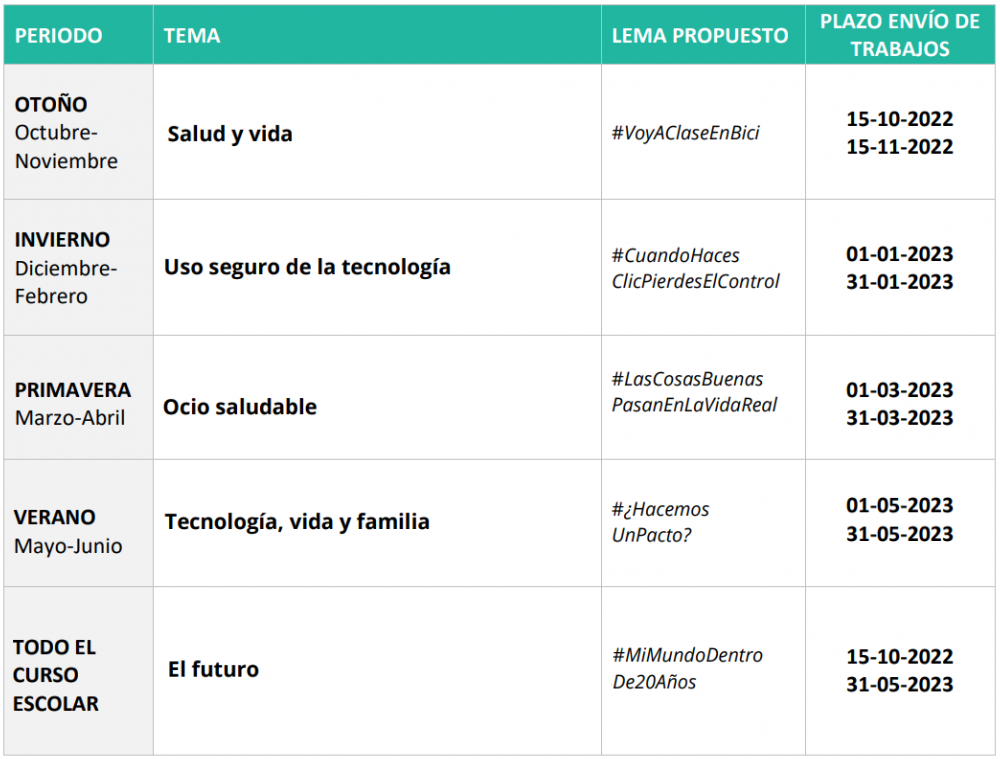The image size is (1000, 759).
Task: Click the 15-11-2022 deadline date
Action: [900, 147]
